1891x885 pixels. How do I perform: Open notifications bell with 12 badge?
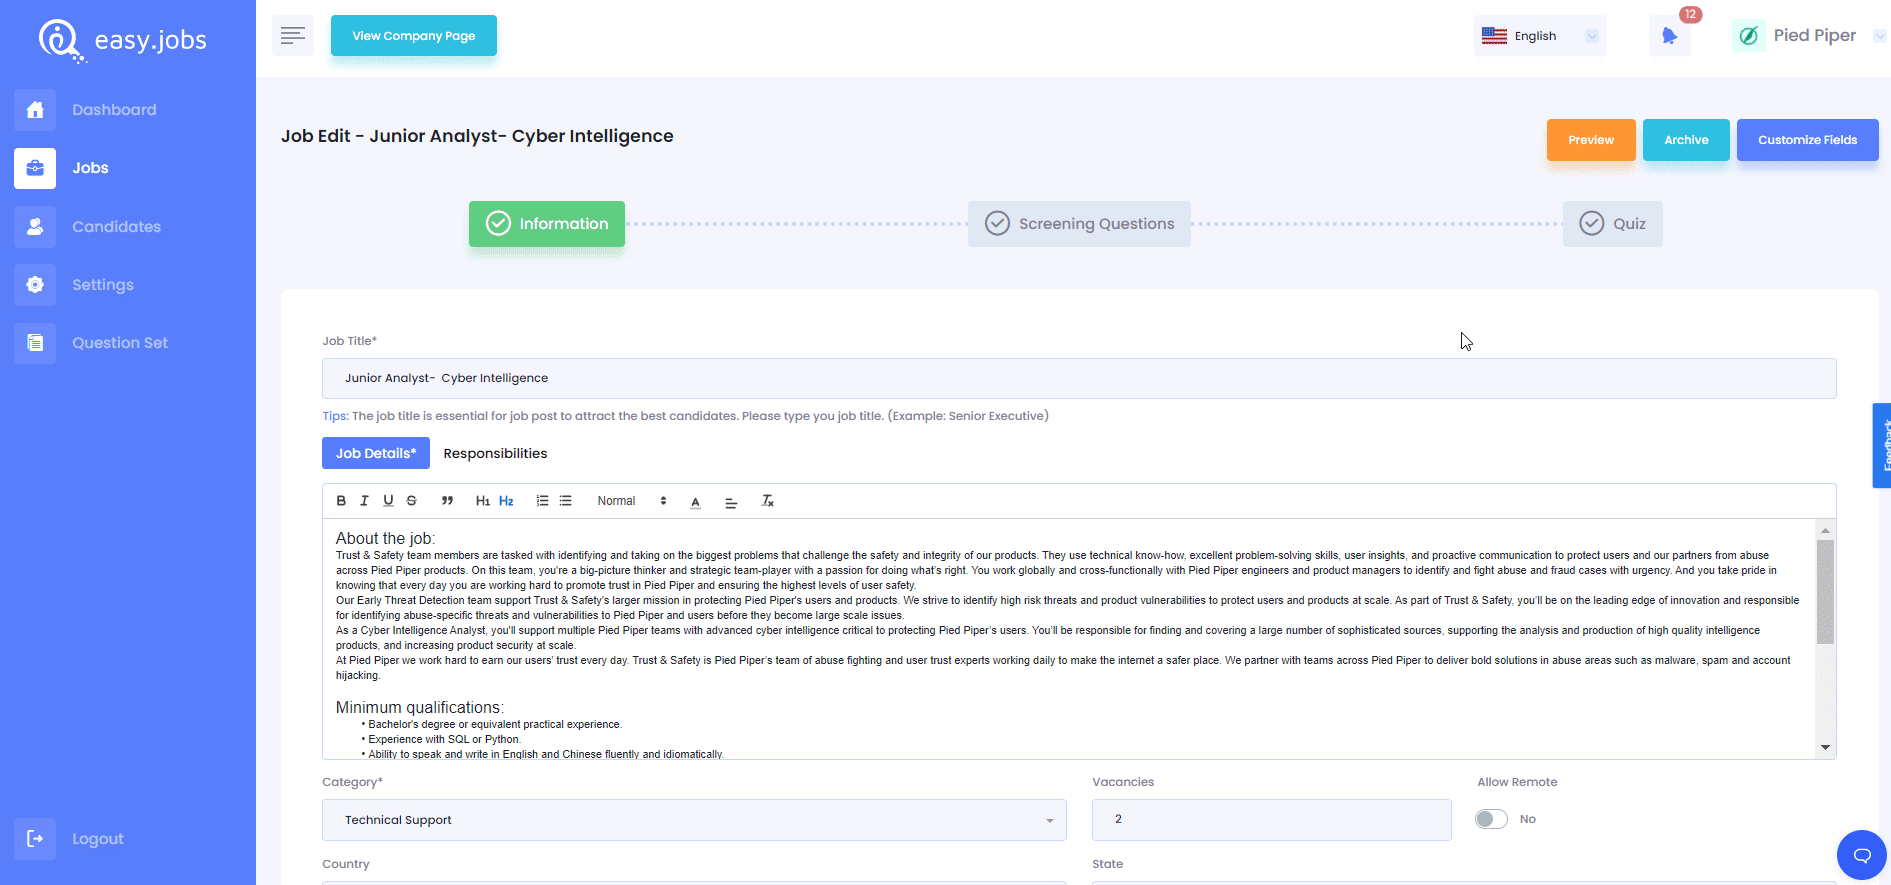click(1670, 36)
